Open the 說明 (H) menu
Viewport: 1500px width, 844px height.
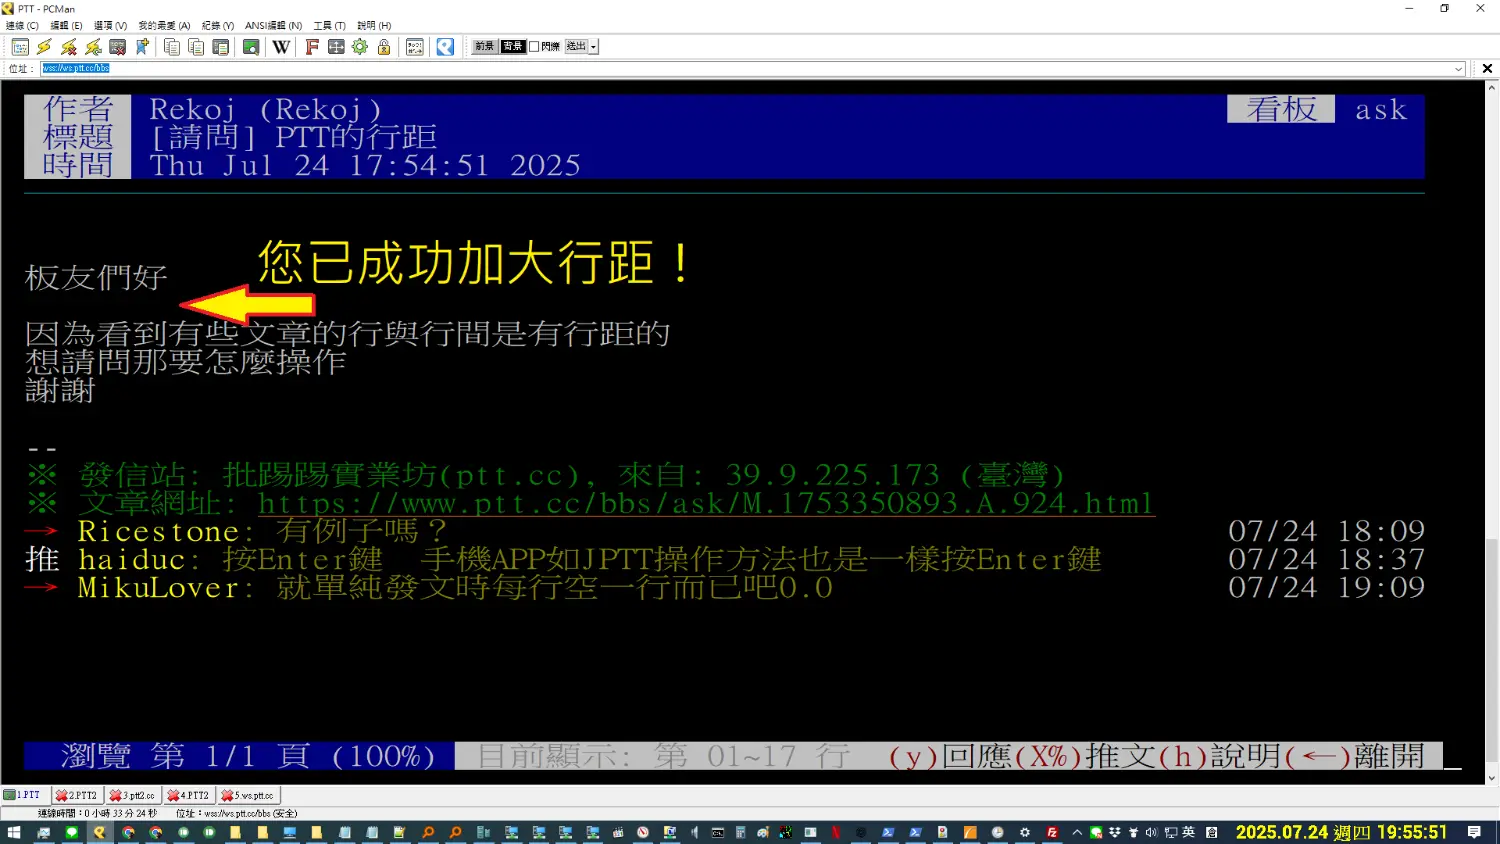(x=374, y=26)
